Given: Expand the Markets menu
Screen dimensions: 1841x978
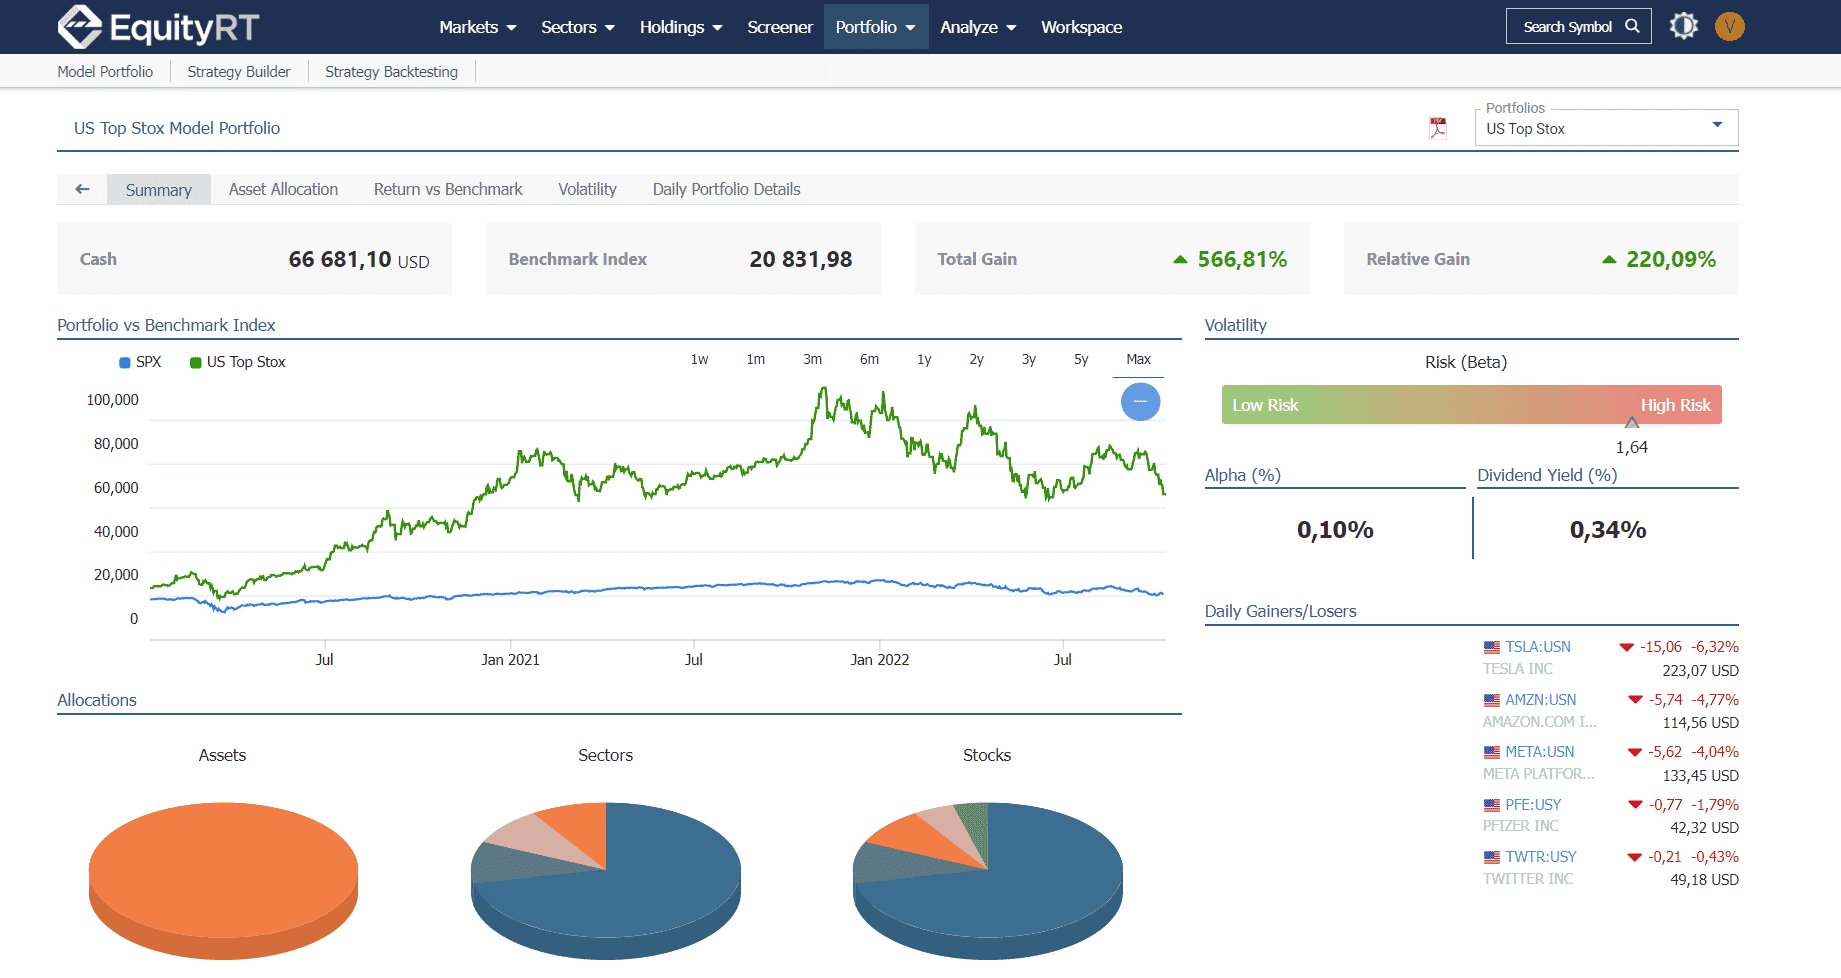Looking at the screenshot, I should pyautogui.click(x=478, y=27).
